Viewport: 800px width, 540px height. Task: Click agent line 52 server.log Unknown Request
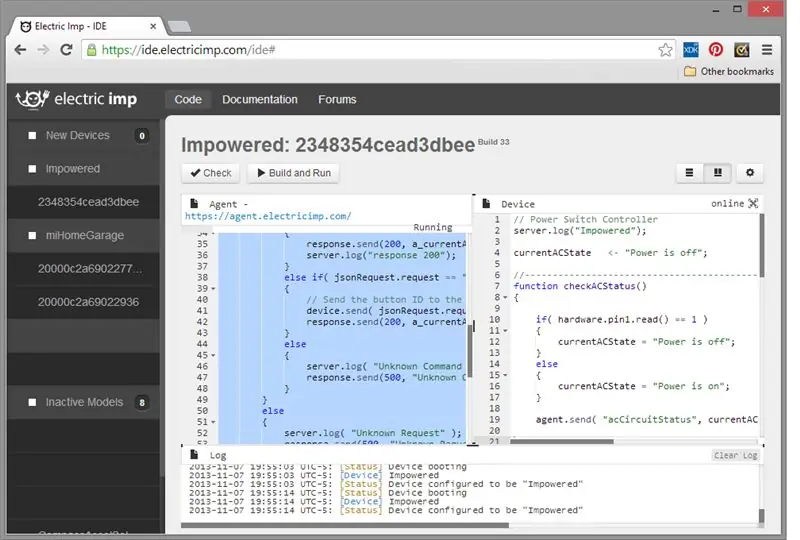tap(372, 433)
